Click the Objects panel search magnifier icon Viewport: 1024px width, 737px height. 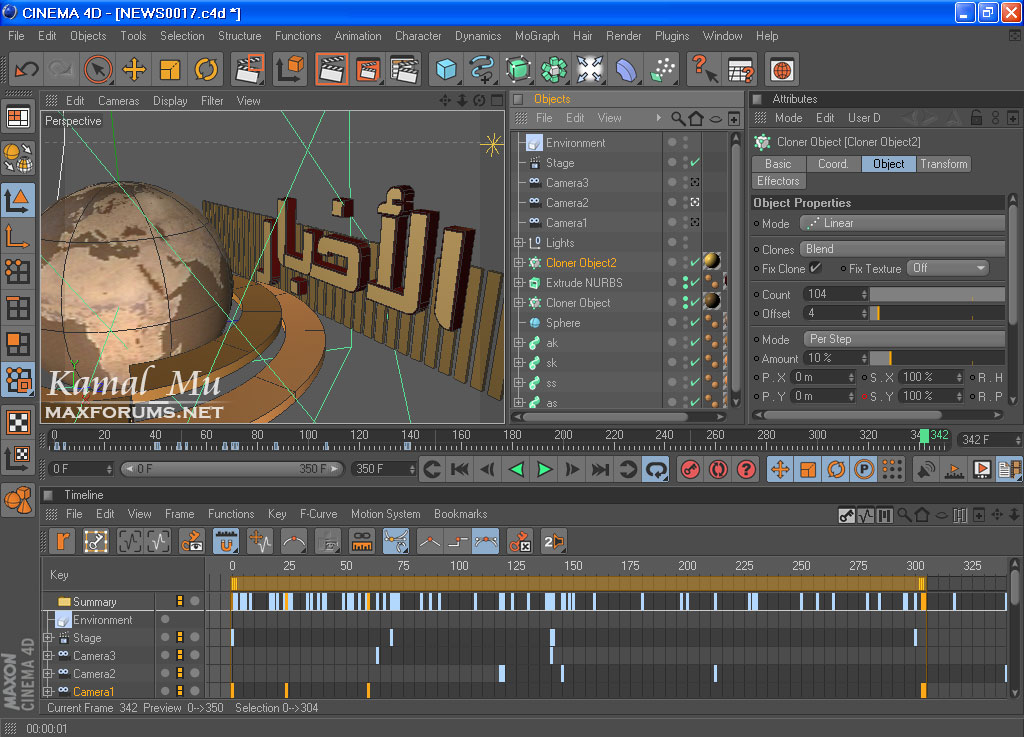point(678,118)
